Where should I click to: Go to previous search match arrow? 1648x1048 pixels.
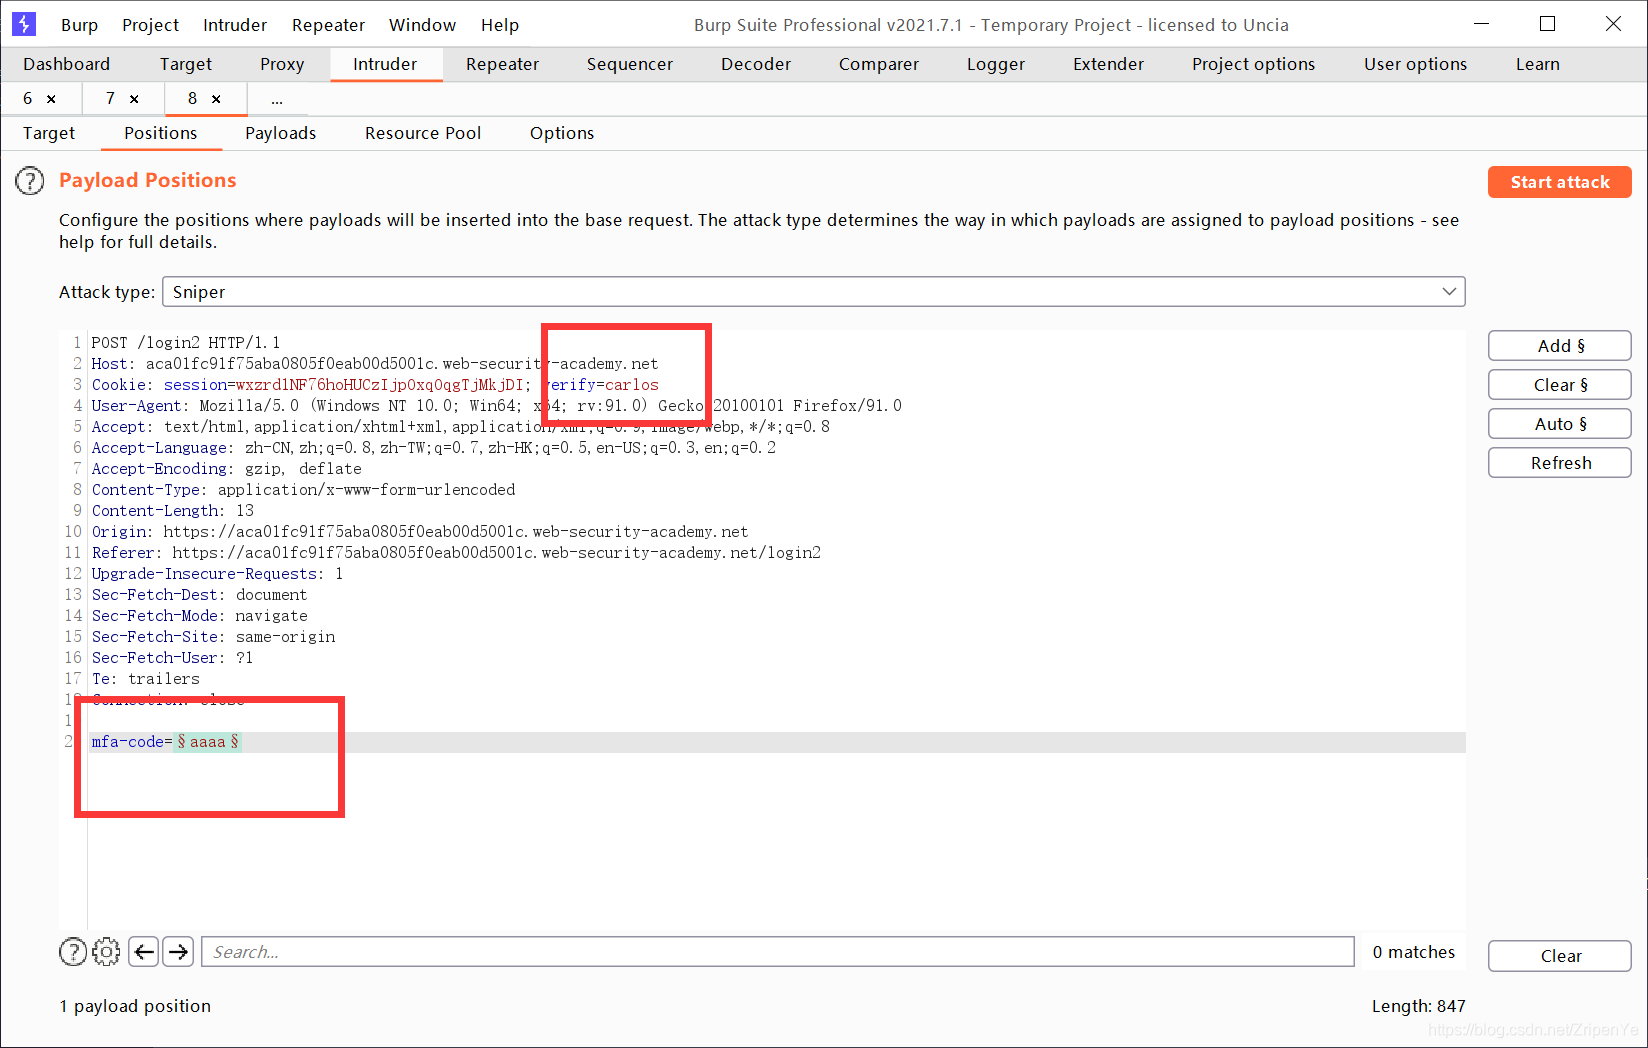point(144,952)
